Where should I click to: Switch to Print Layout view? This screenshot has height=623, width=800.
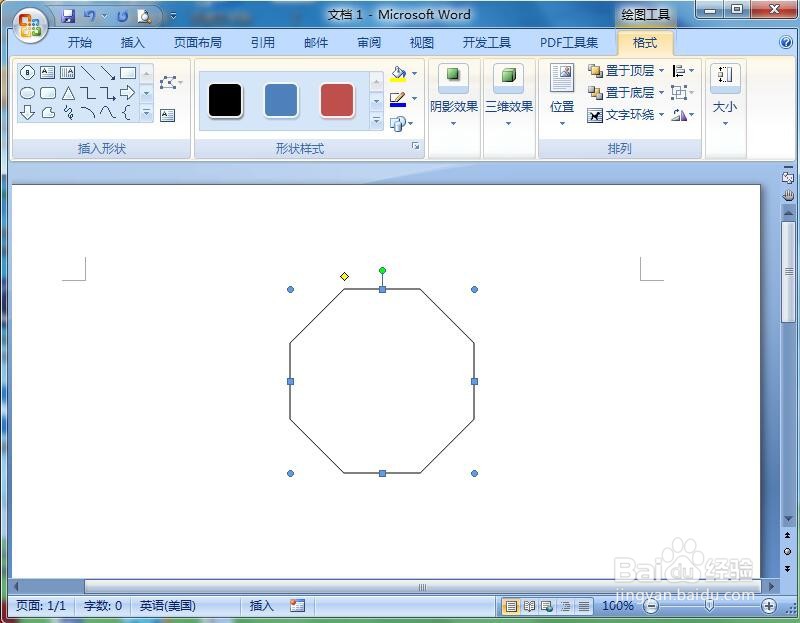[x=511, y=606]
